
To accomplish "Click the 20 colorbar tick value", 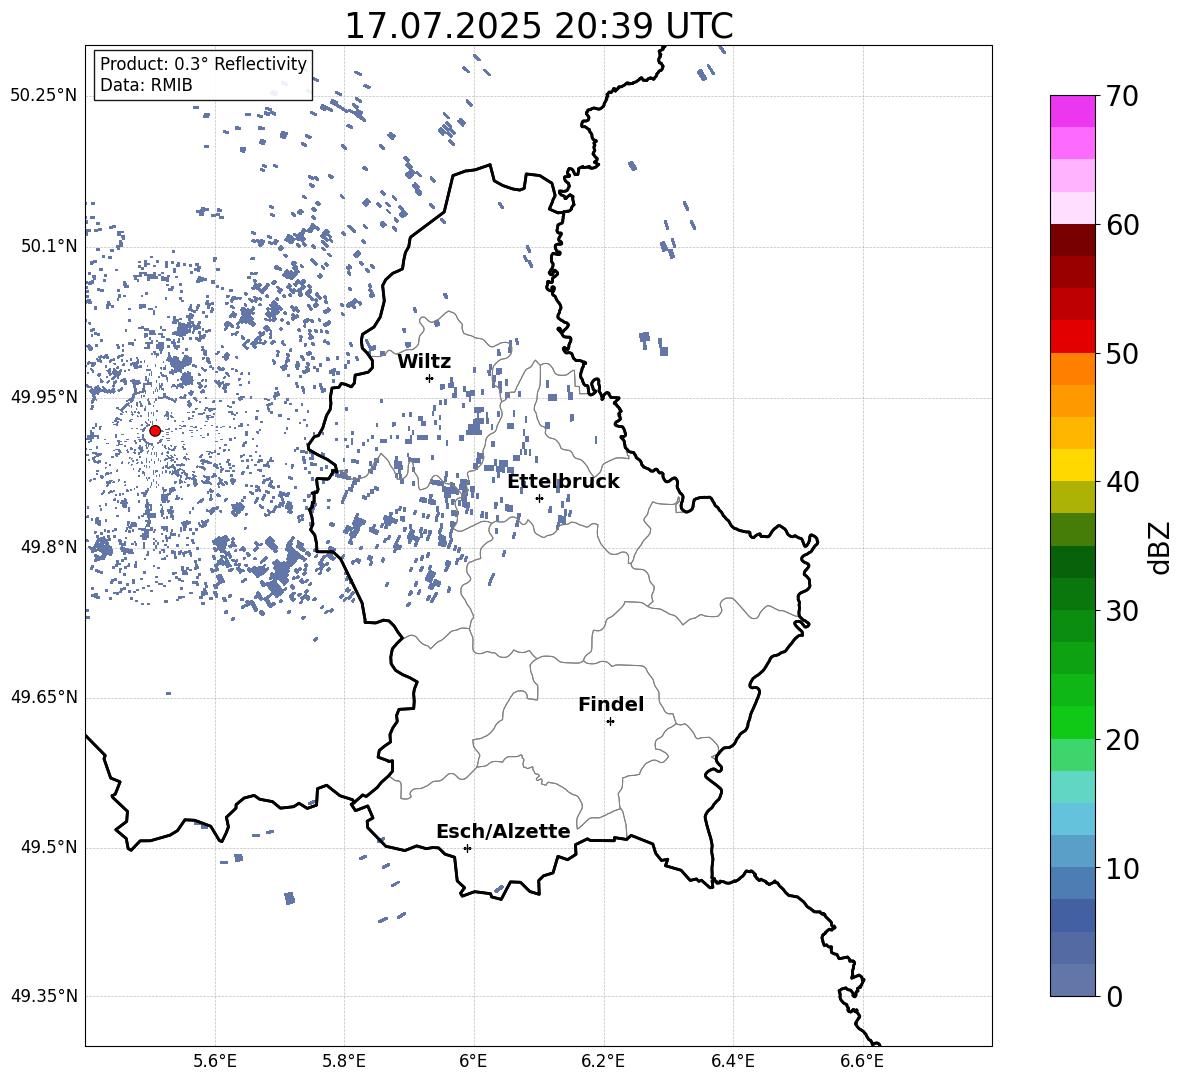I will pyautogui.click(x=1123, y=740).
